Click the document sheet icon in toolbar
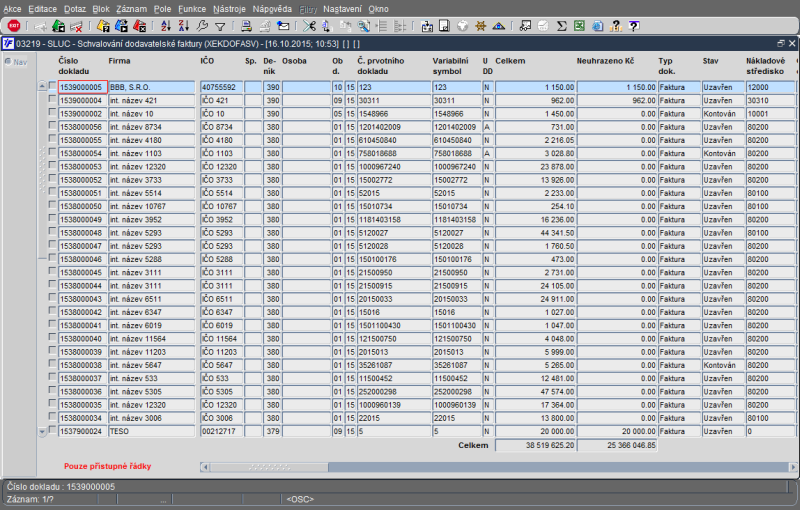 [444, 26]
